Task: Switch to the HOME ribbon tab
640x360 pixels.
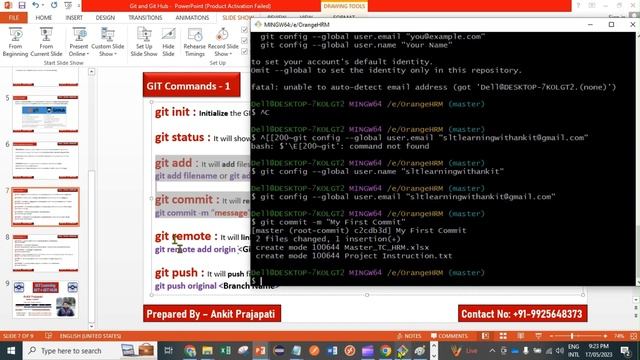Action: pyautogui.click(x=44, y=18)
